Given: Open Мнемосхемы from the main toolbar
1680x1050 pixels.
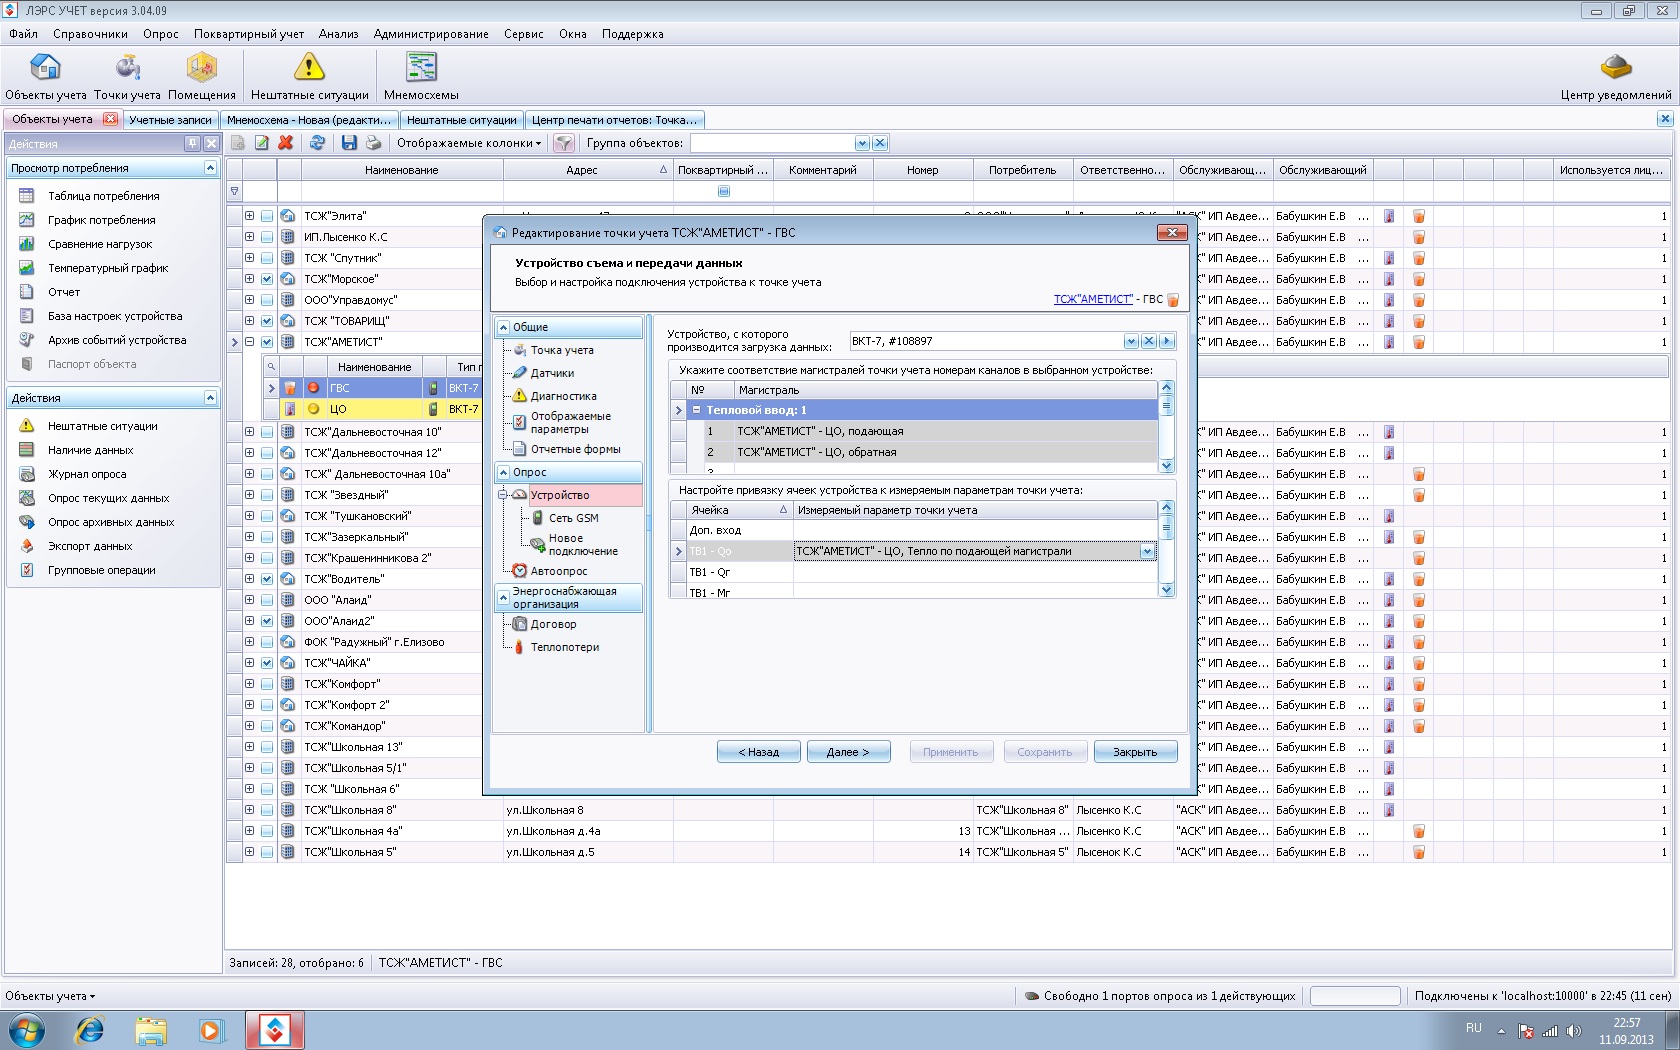Looking at the screenshot, I should 421,77.
